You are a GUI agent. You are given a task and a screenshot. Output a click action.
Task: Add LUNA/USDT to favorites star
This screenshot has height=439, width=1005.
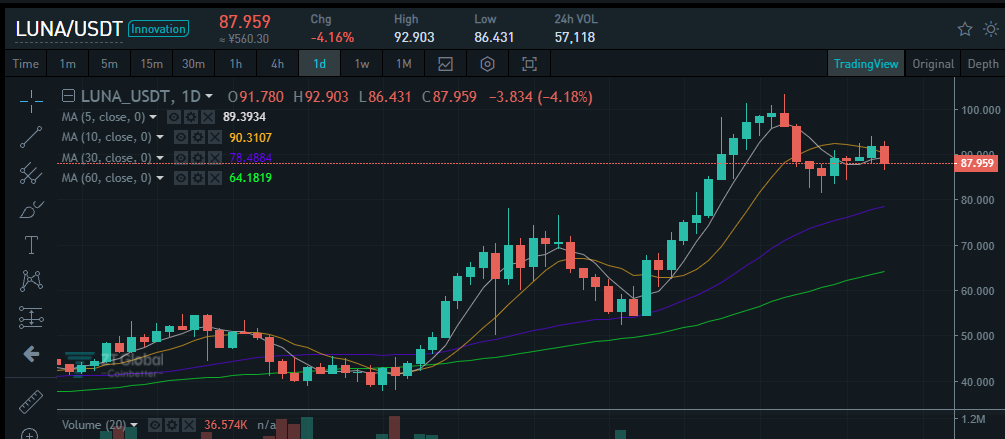(x=965, y=29)
